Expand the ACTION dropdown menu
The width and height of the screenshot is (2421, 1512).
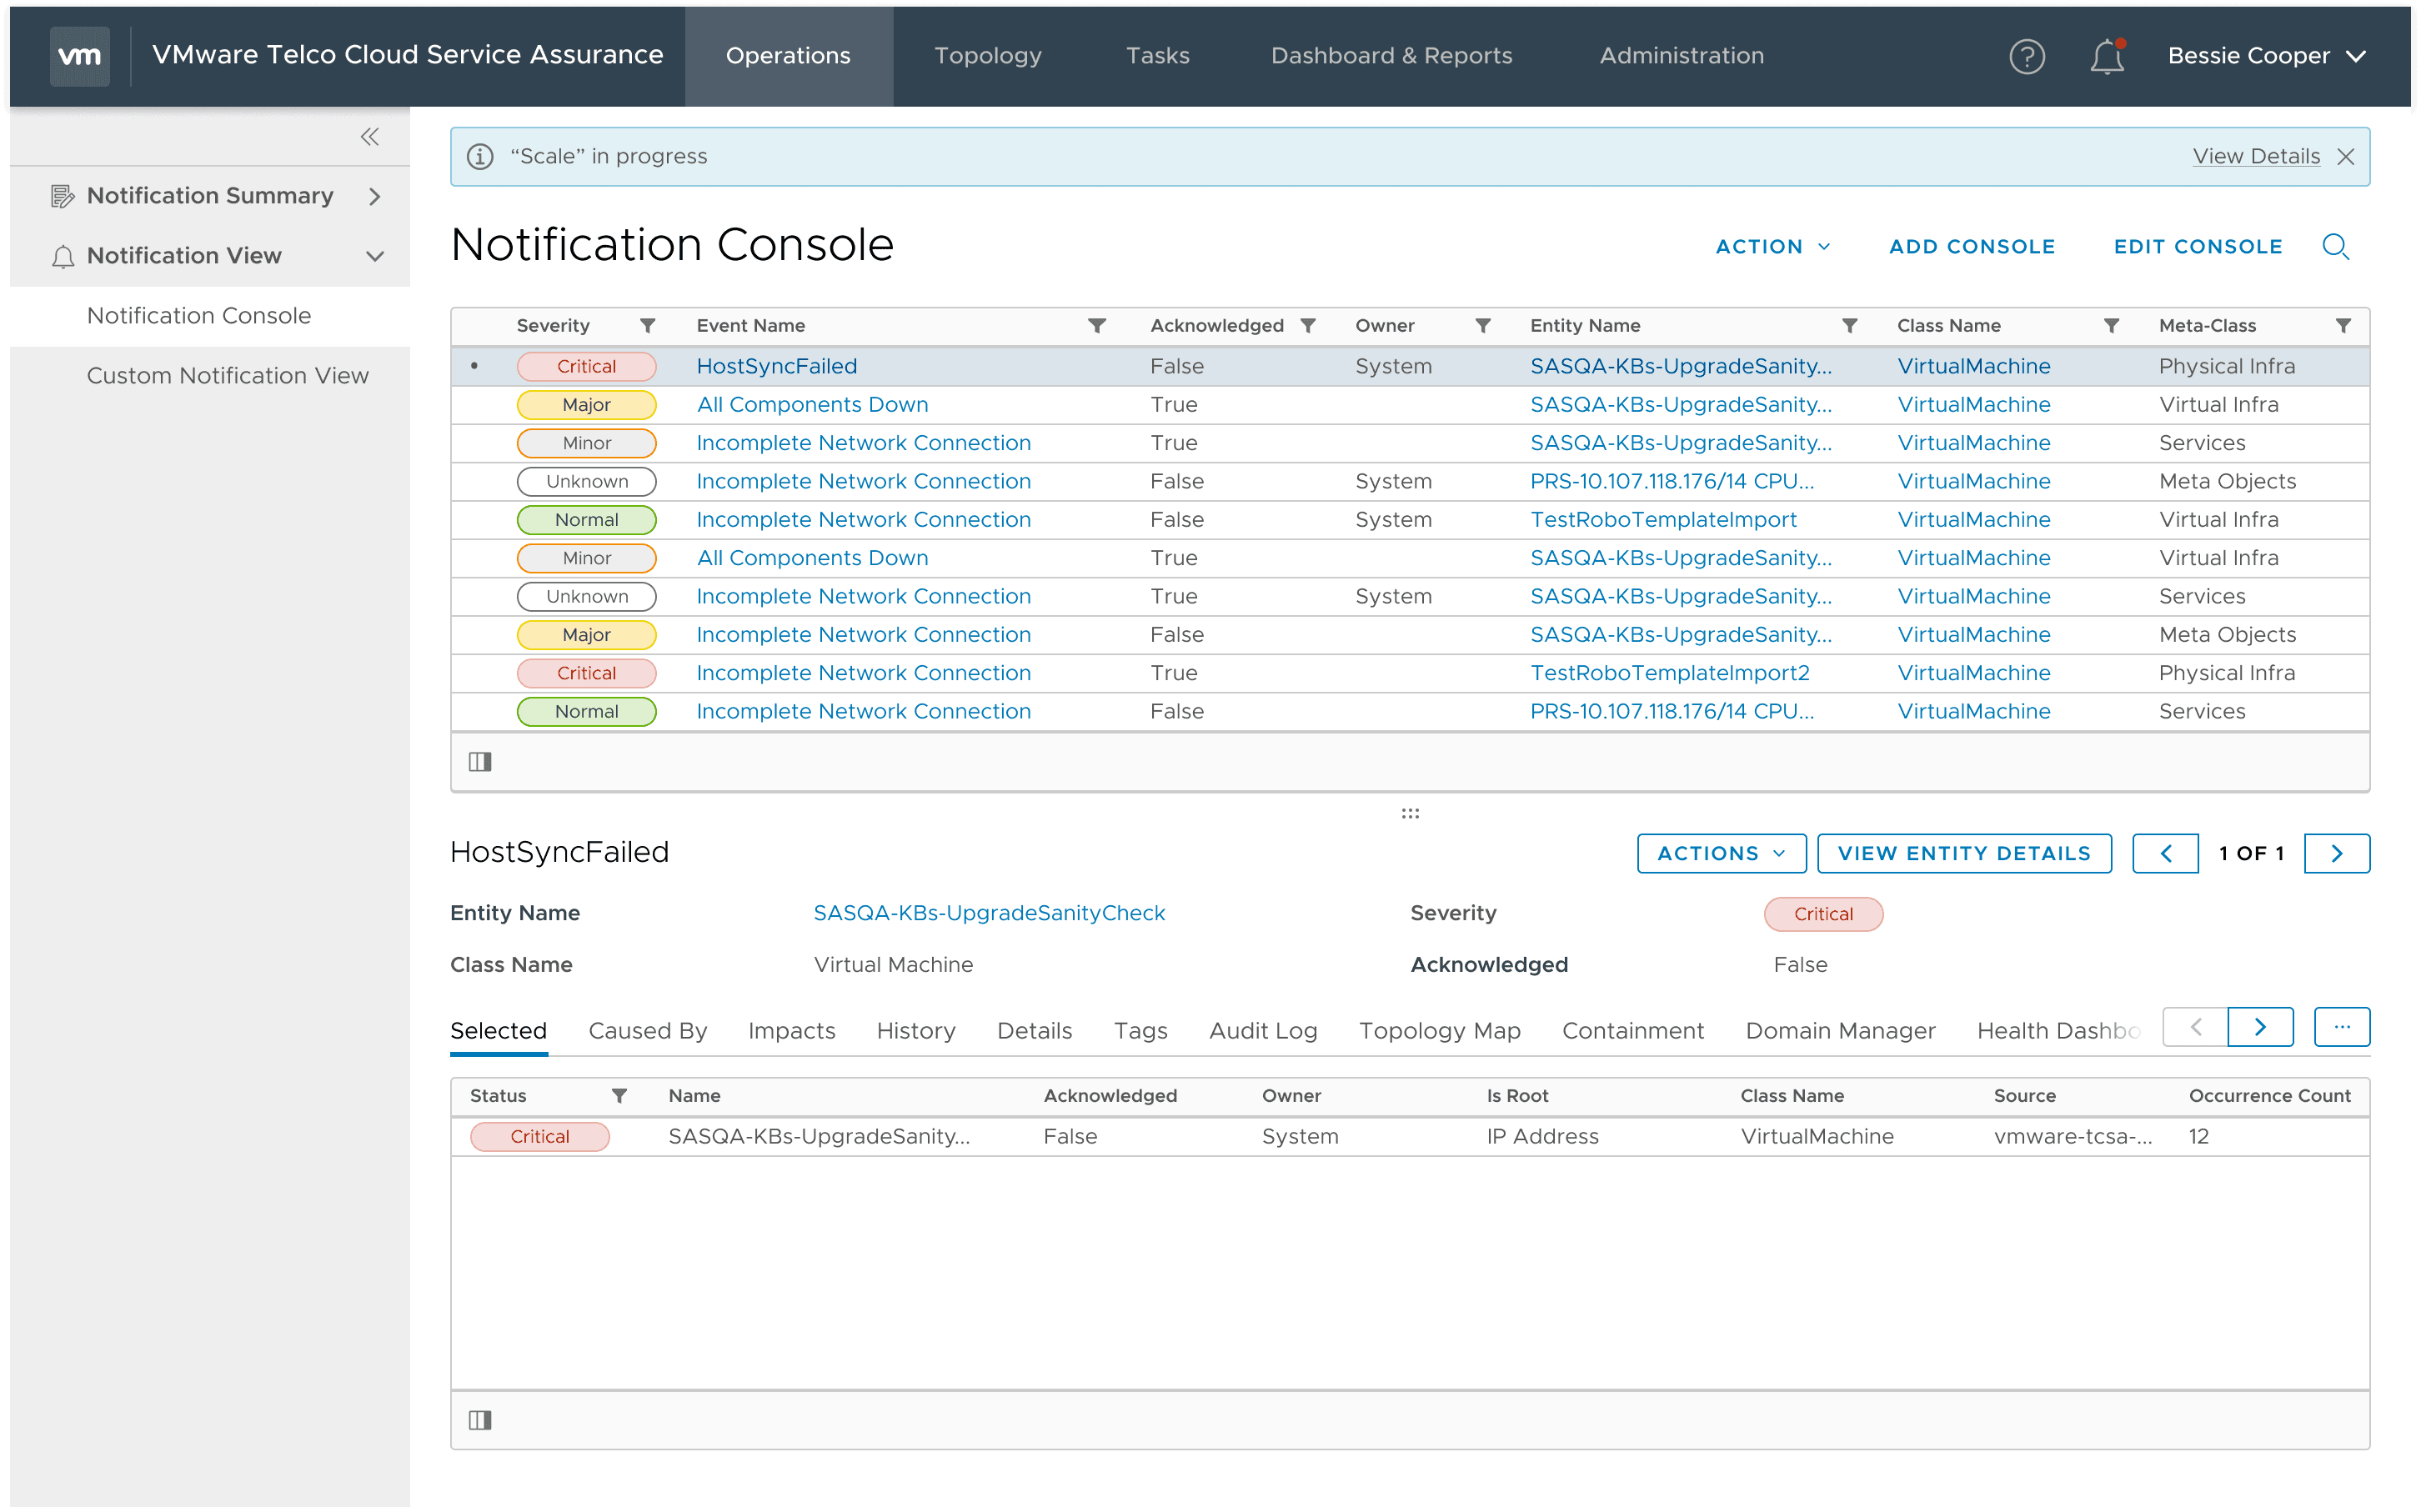coord(1773,247)
